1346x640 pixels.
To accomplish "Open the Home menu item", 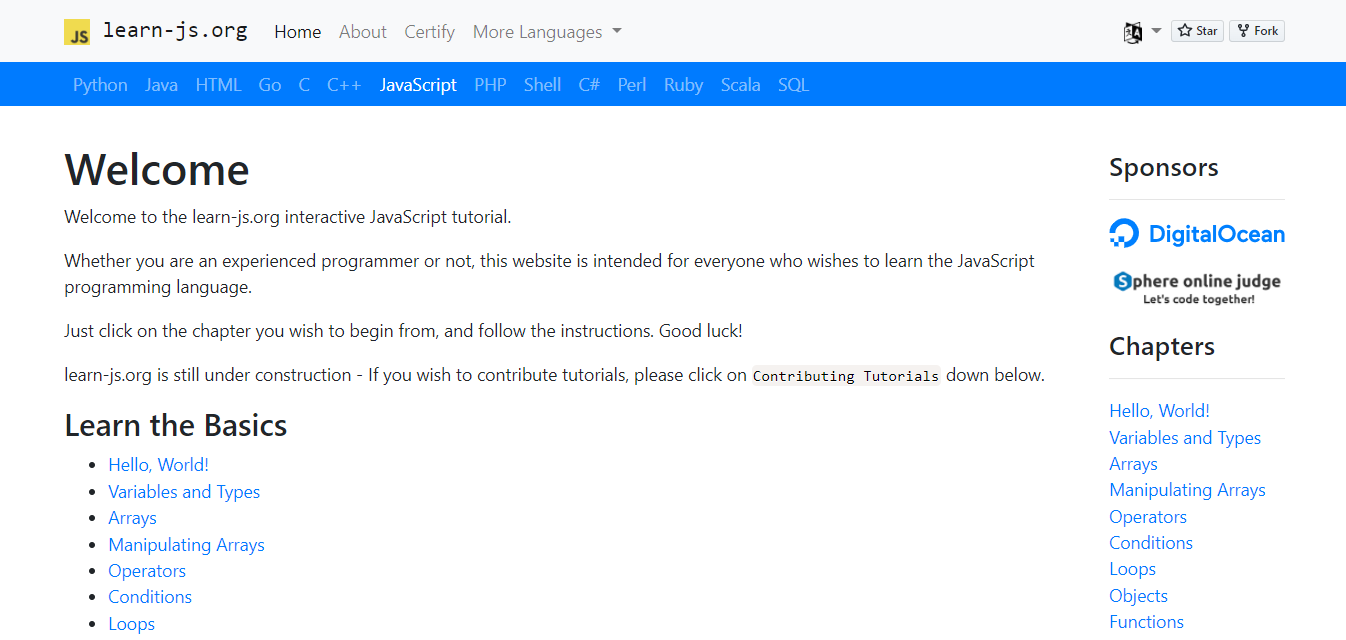I will coord(297,31).
